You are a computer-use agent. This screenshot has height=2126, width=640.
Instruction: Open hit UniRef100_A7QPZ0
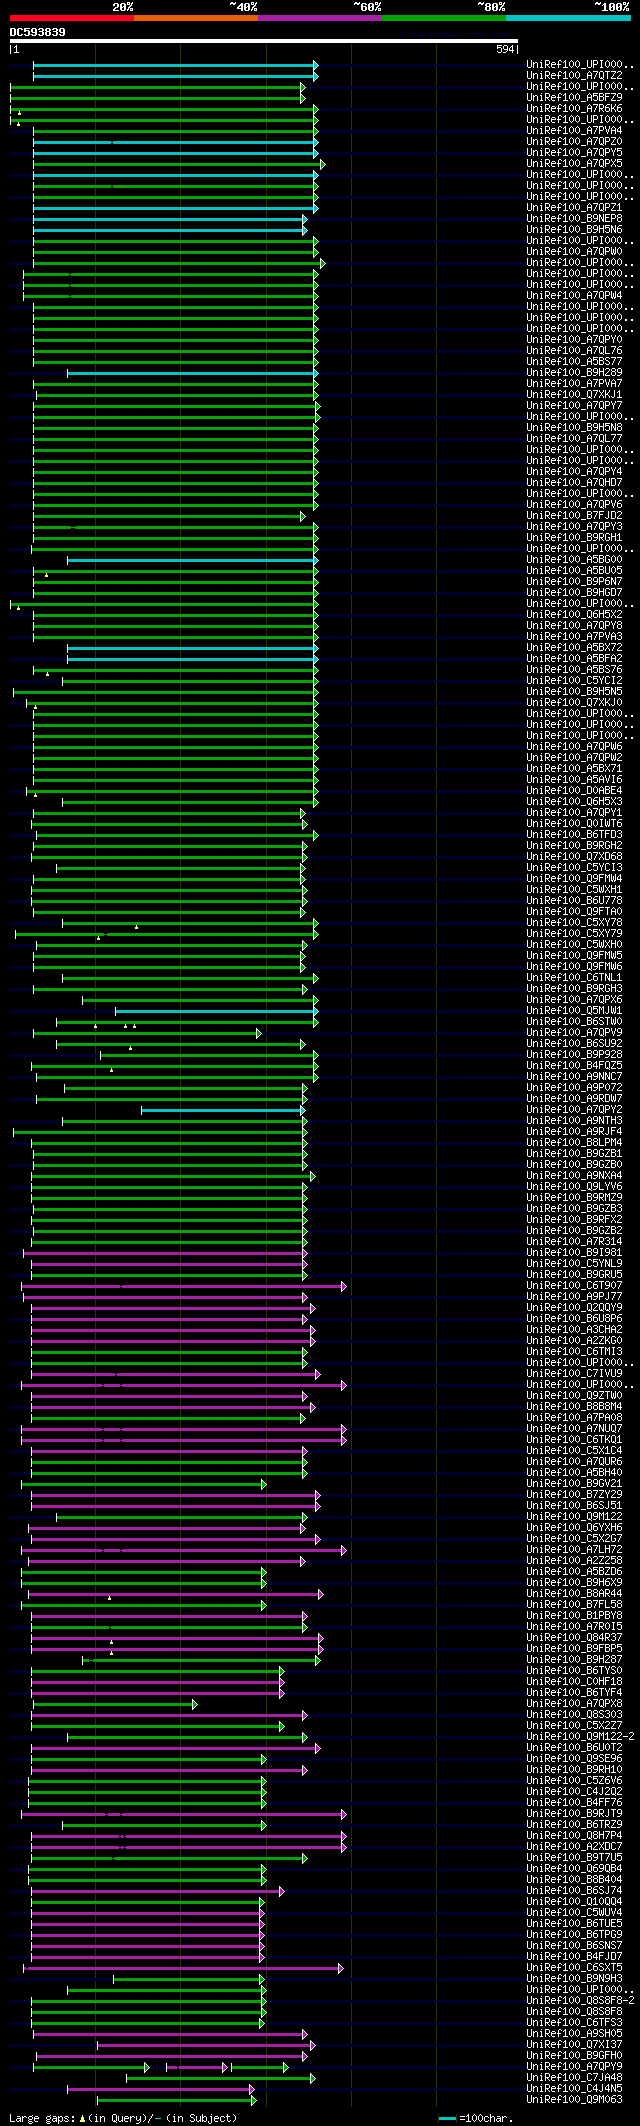click(574, 142)
